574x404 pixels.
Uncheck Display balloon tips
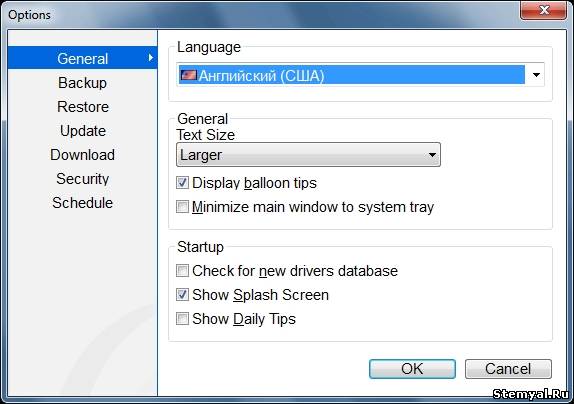182,183
